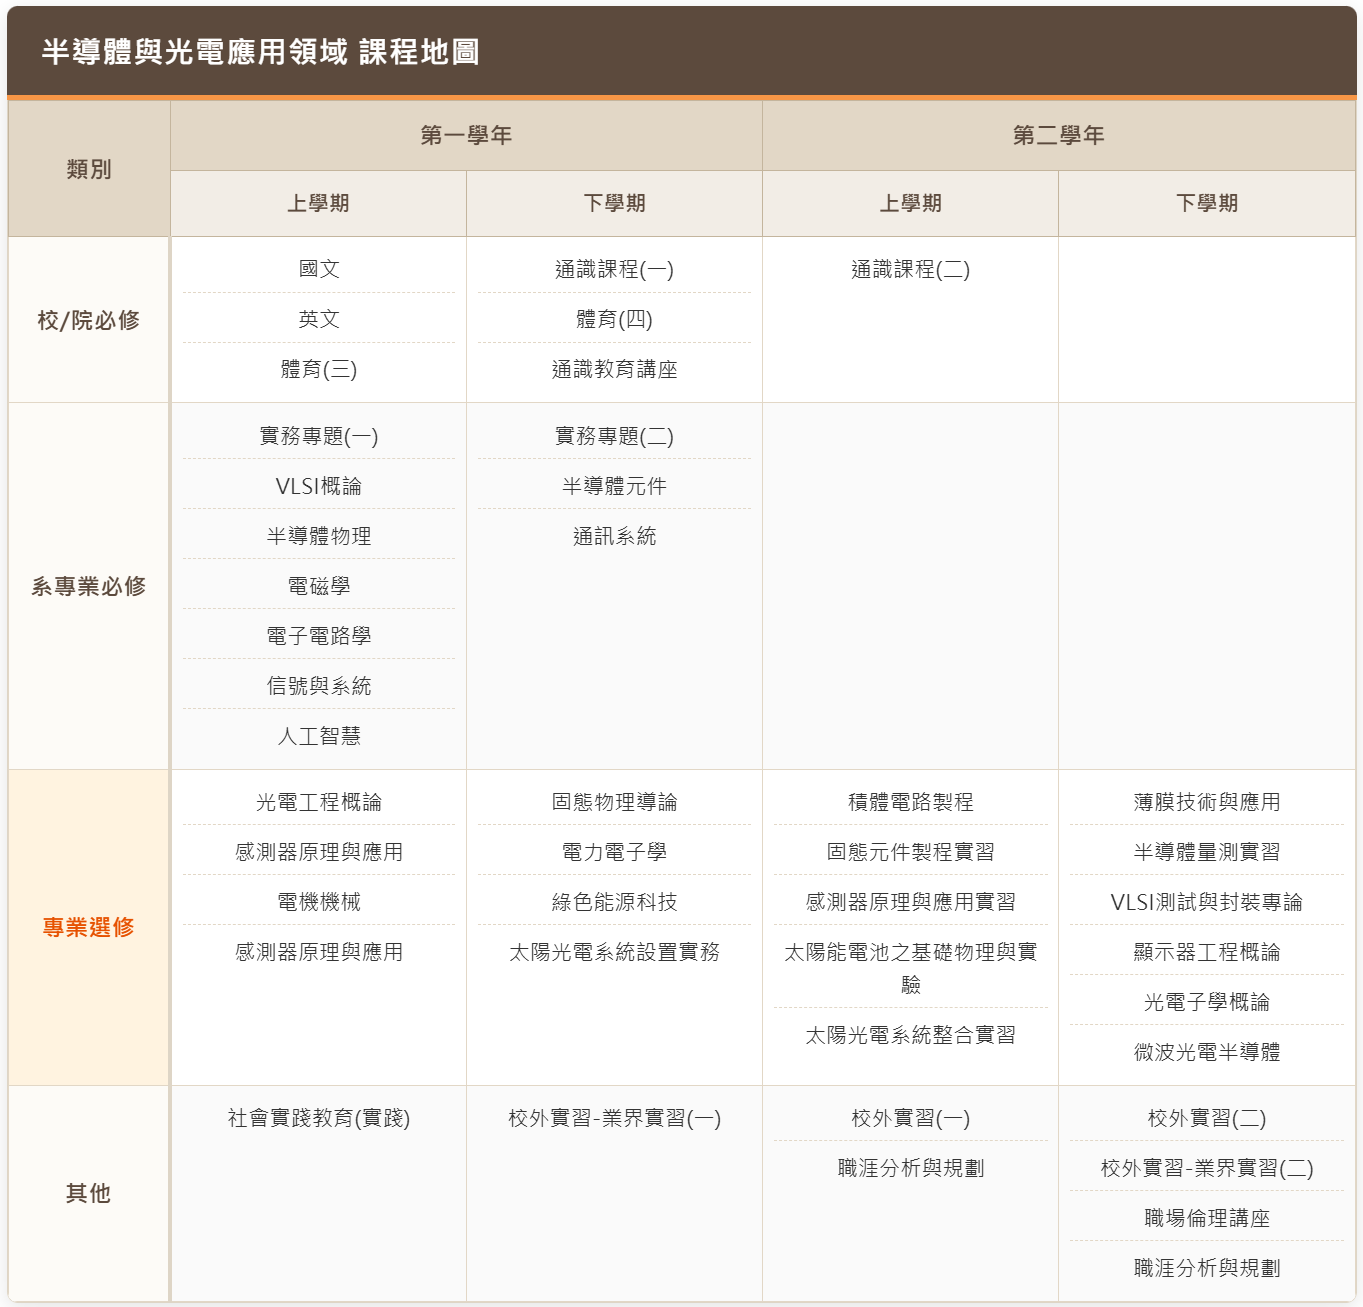Image resolution: width=1363 pixels, height=1307 pixels.
Task: Open the 光電工程概論 elective course
Action: tap(318, 802)
